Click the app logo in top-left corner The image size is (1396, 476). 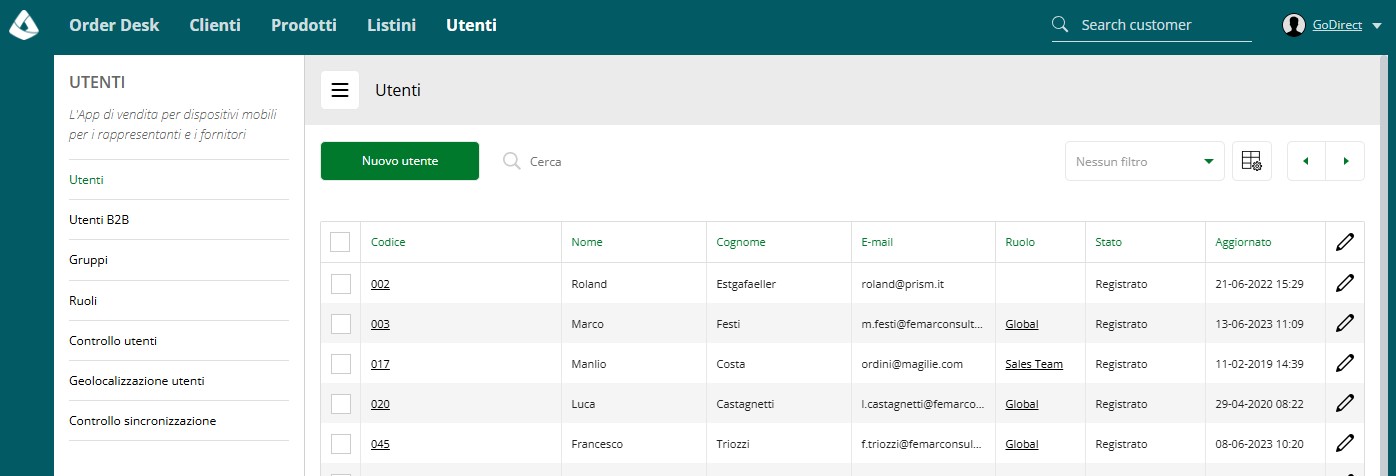[x=24, y=25]
